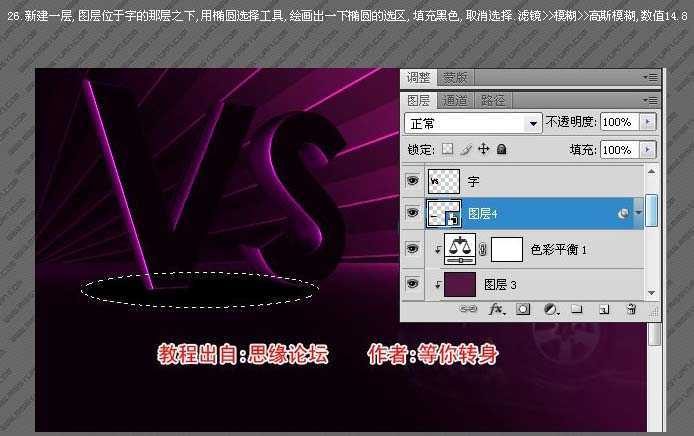Viewport: 694px width, 436px height.
Task: Open the 填充 fill slider arrow
Action: (x=648, y=150)
